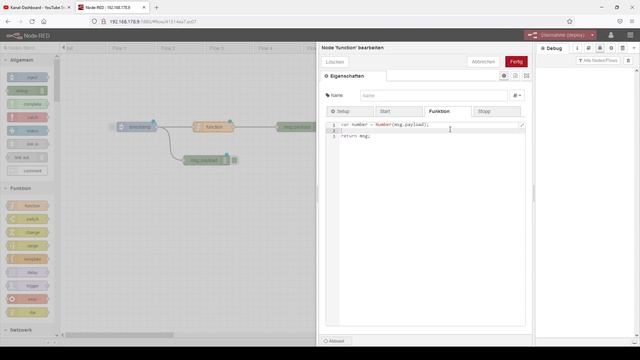Open a new browser tab
640x360 pixels.
(x=156, y=7)
